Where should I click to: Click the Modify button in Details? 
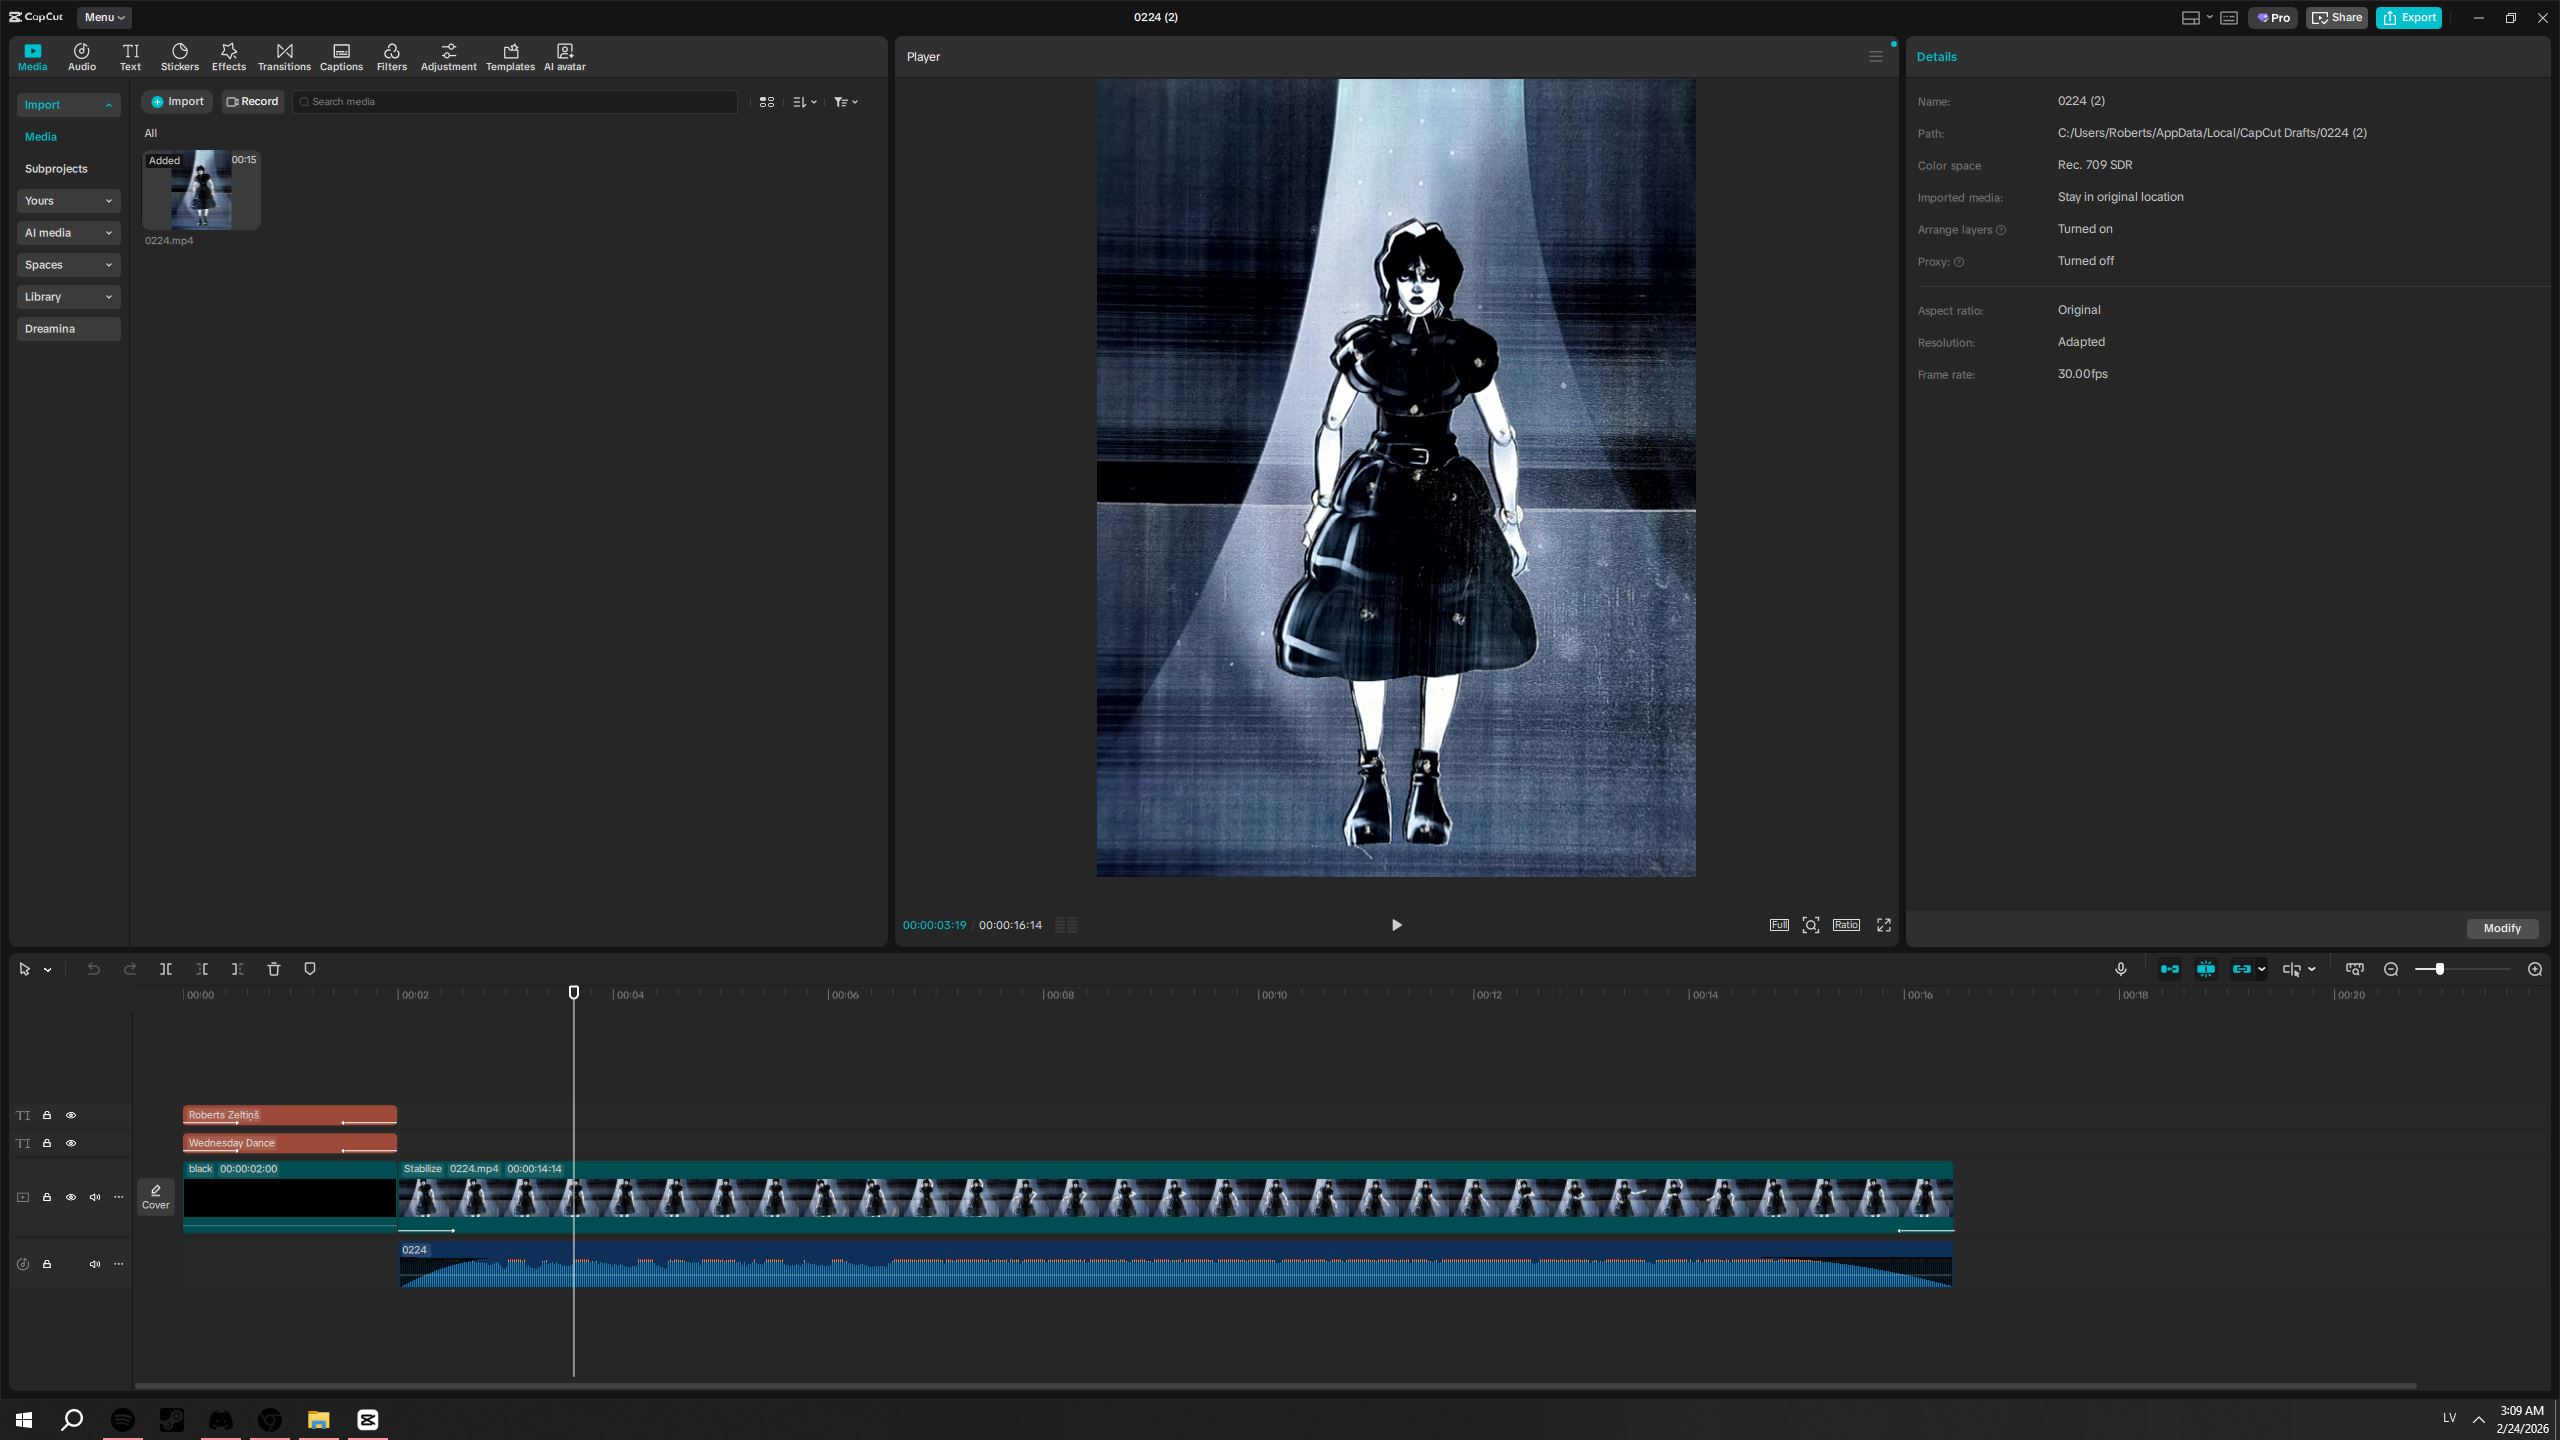[2502, 928]
